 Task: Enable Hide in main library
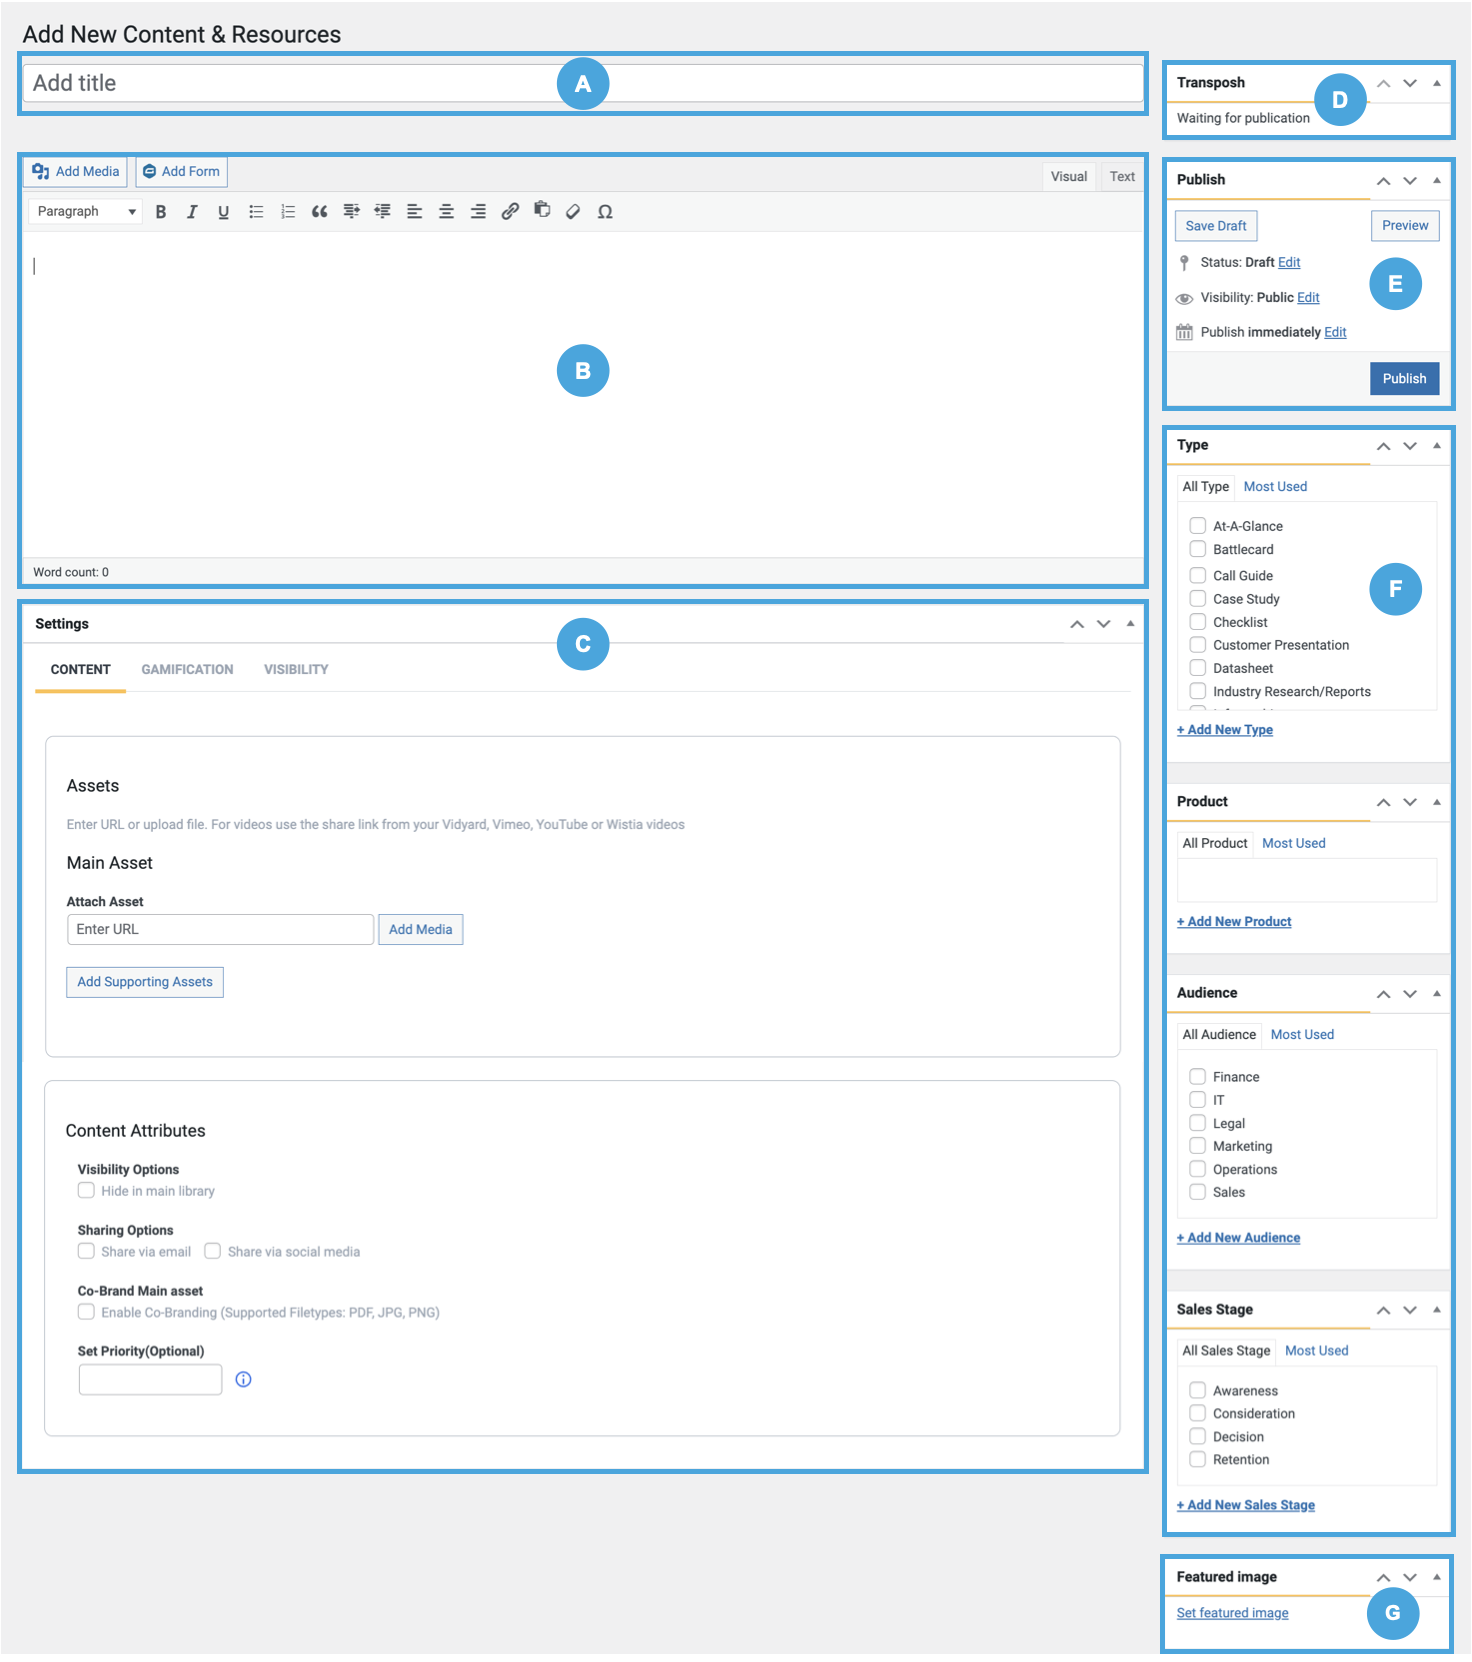86,1190
